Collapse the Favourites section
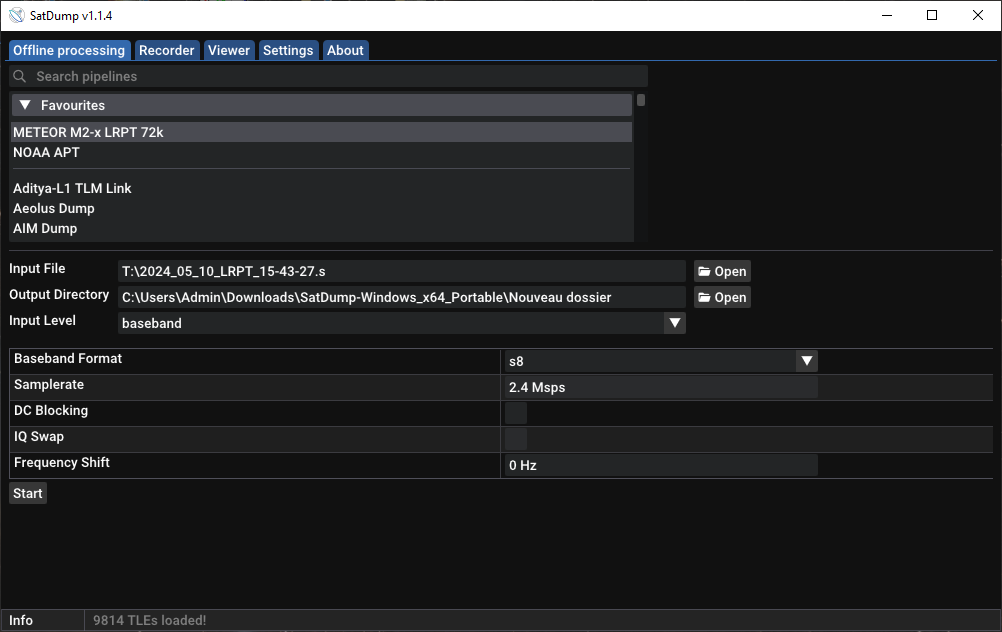This screenshot has width=1002, height=632. pyautogui.click(x=25, y=105)
